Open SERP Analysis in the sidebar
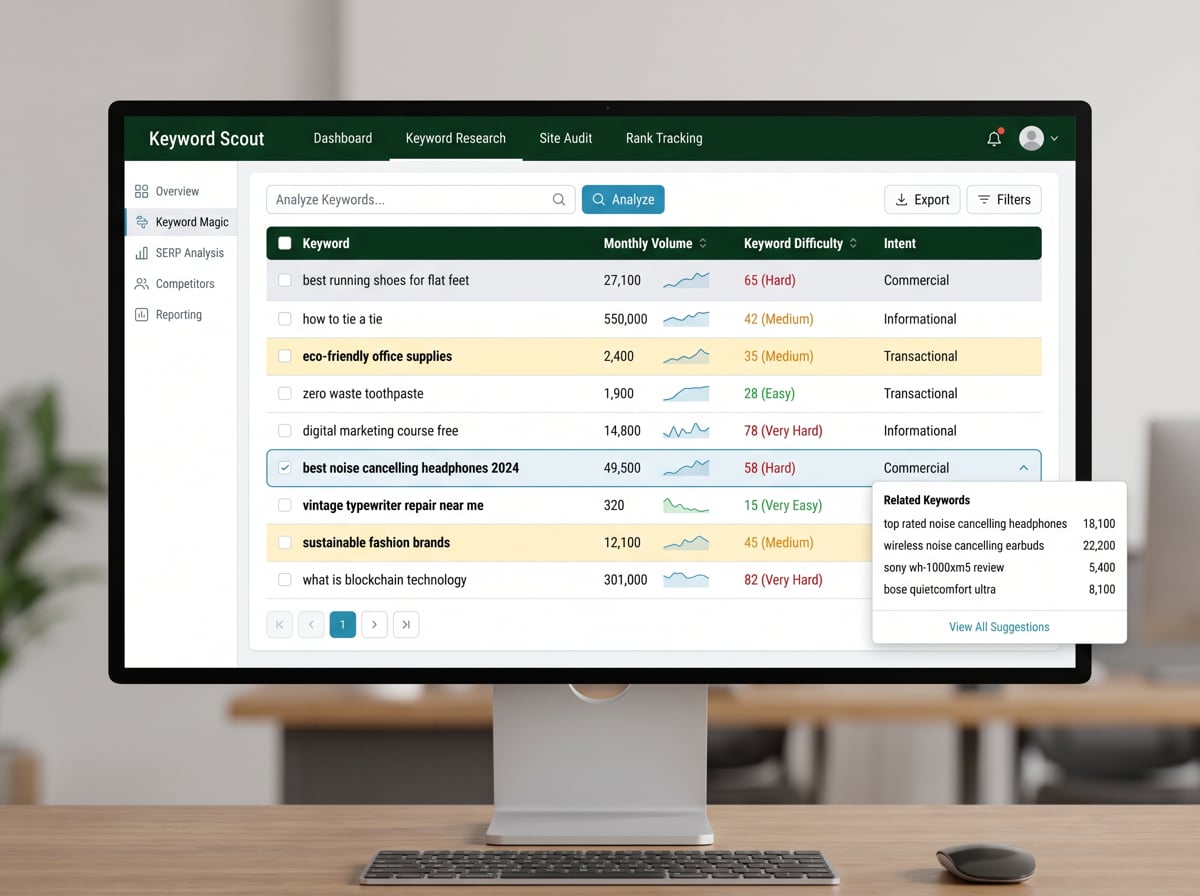 [x=181, y=253]
